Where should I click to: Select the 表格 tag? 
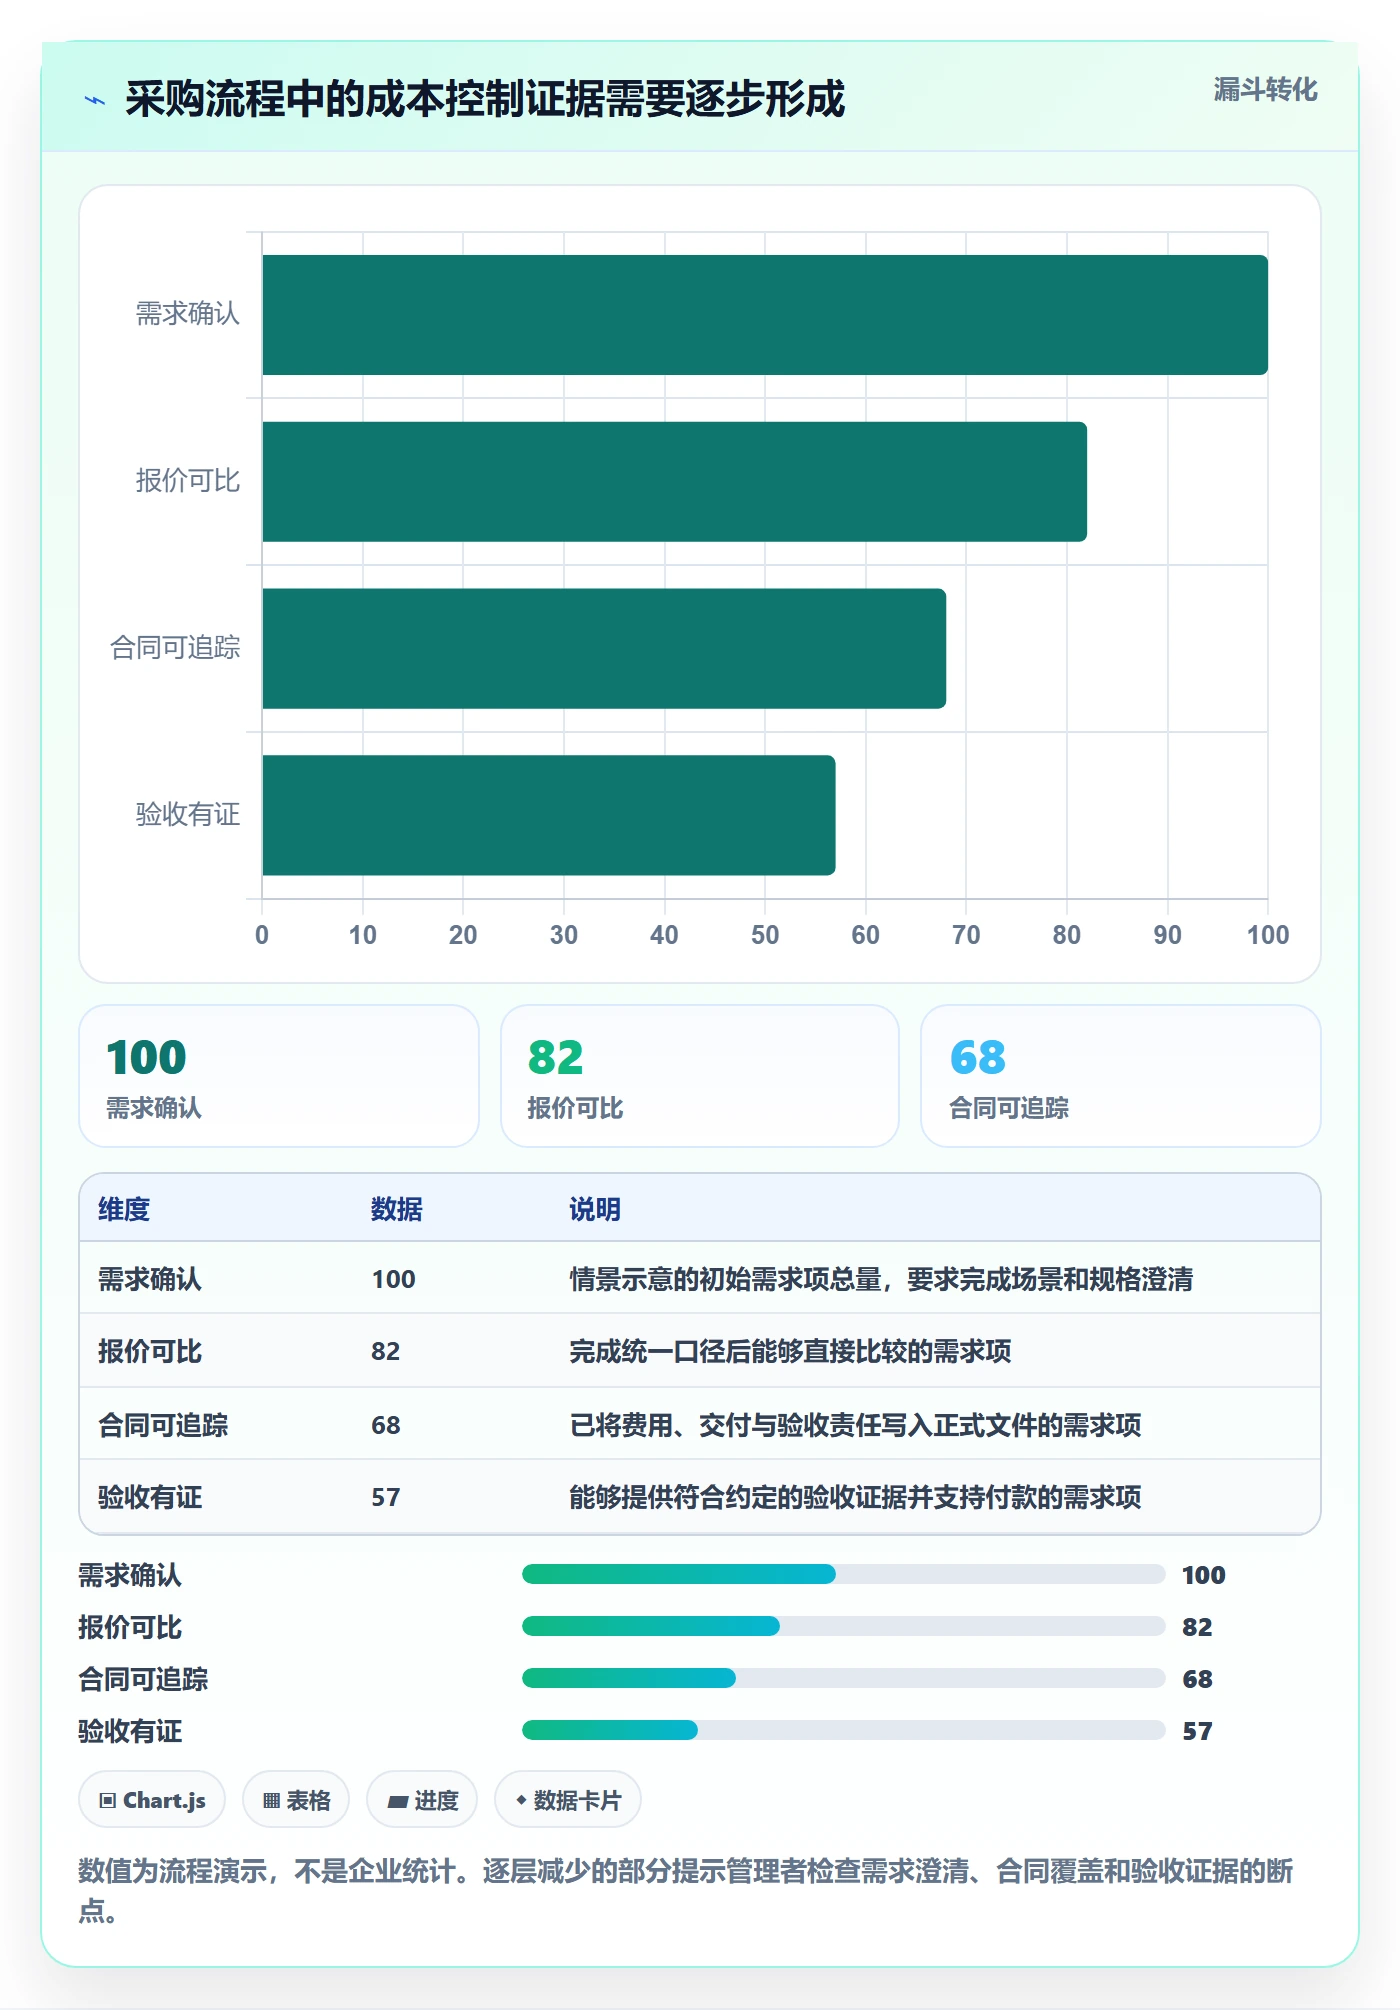click(296, 1800)
